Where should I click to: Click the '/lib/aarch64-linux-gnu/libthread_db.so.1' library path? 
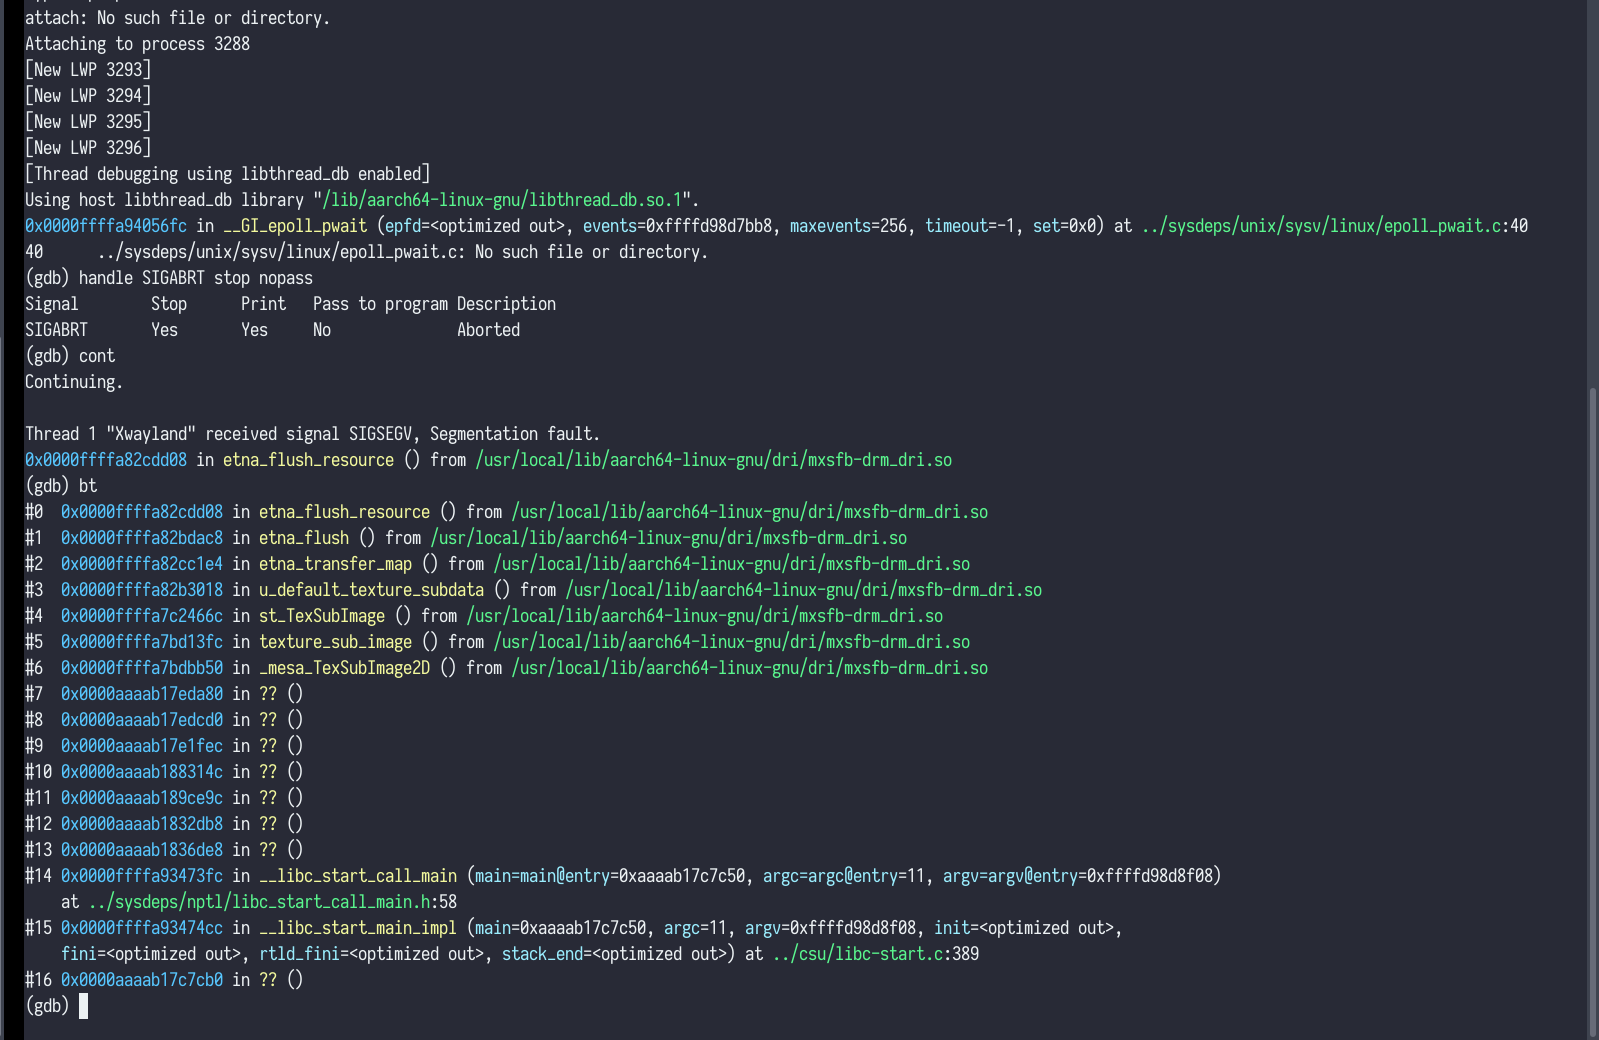502,200
